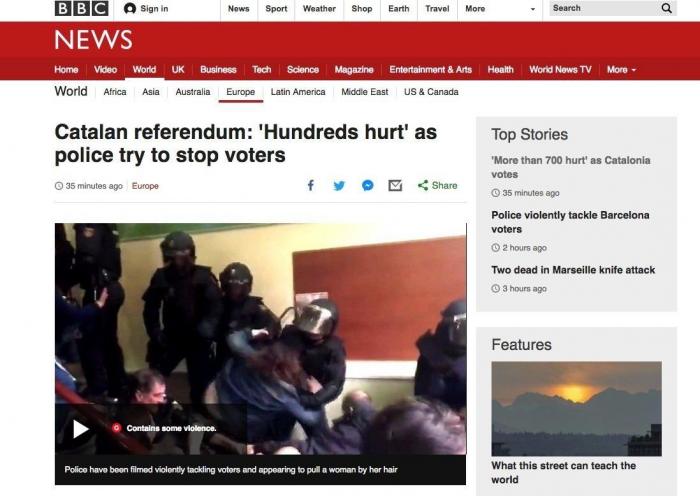Click the Sign in account icon
This screenshot has width=700, height=496.
[130, 8]
